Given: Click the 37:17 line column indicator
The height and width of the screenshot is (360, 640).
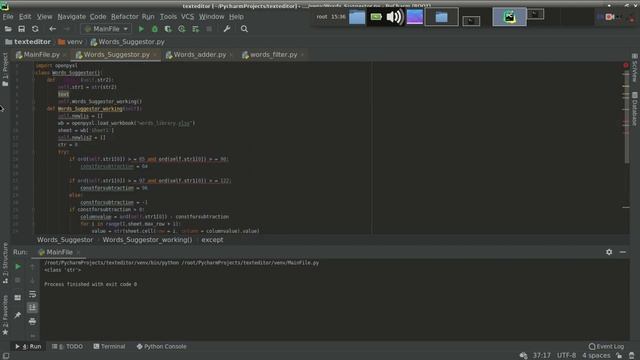Looking at the screenshot, I should (x=542, y=356).
